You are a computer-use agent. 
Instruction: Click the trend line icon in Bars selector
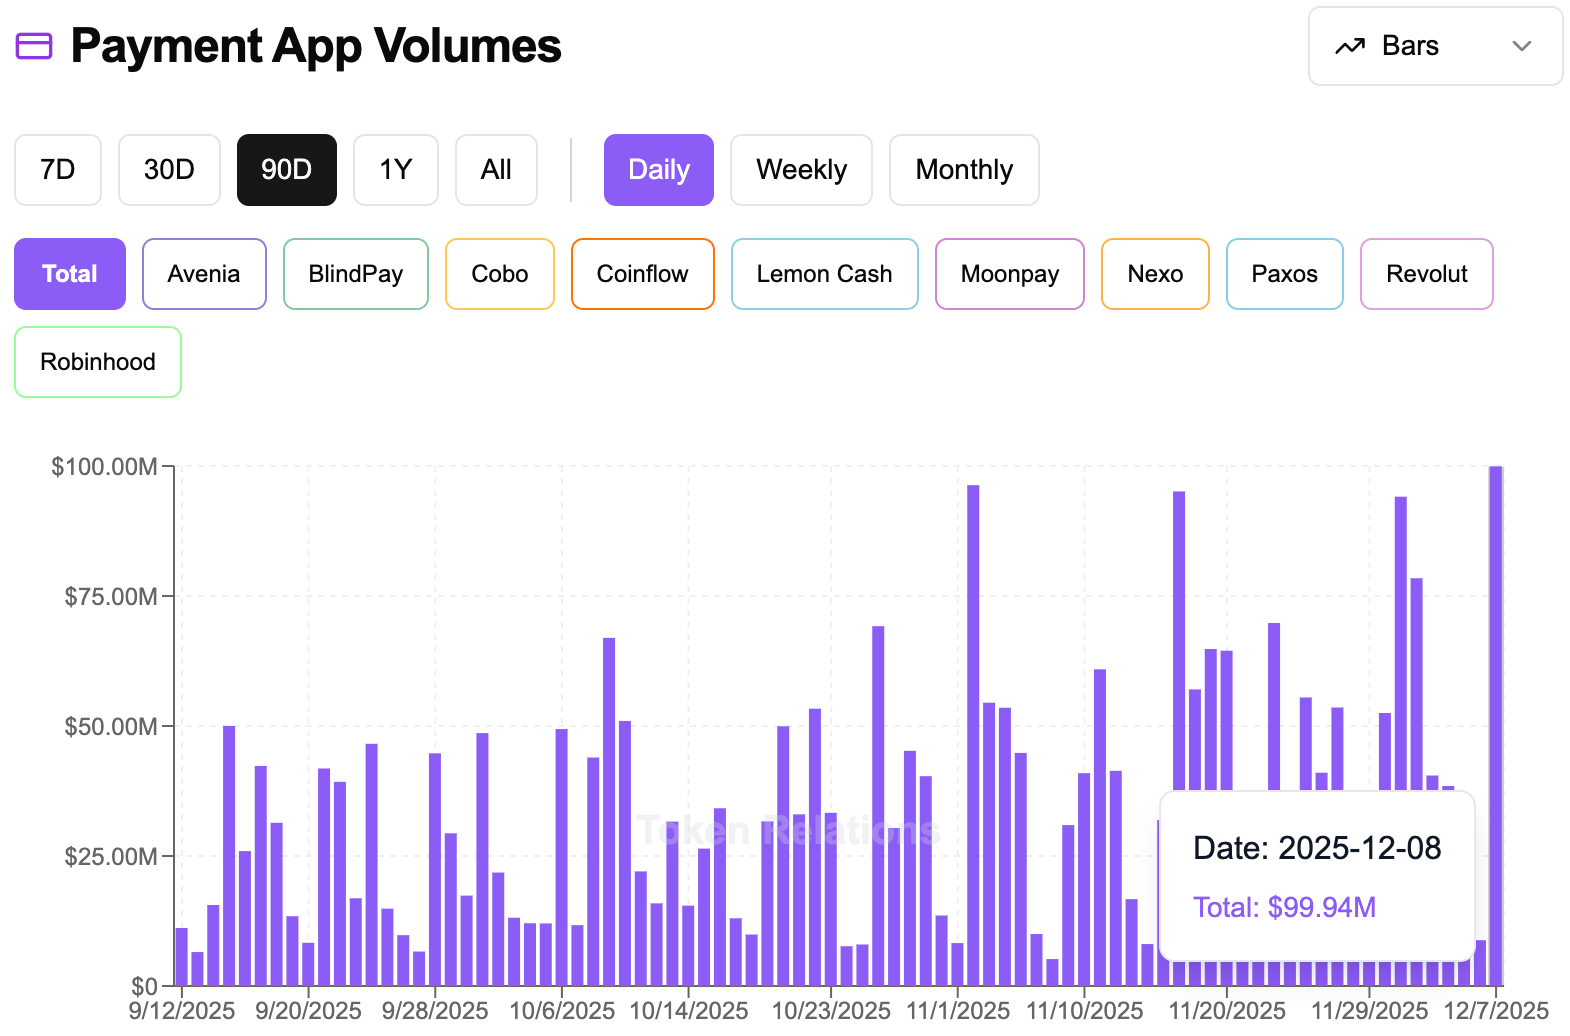pos(1350,46)
